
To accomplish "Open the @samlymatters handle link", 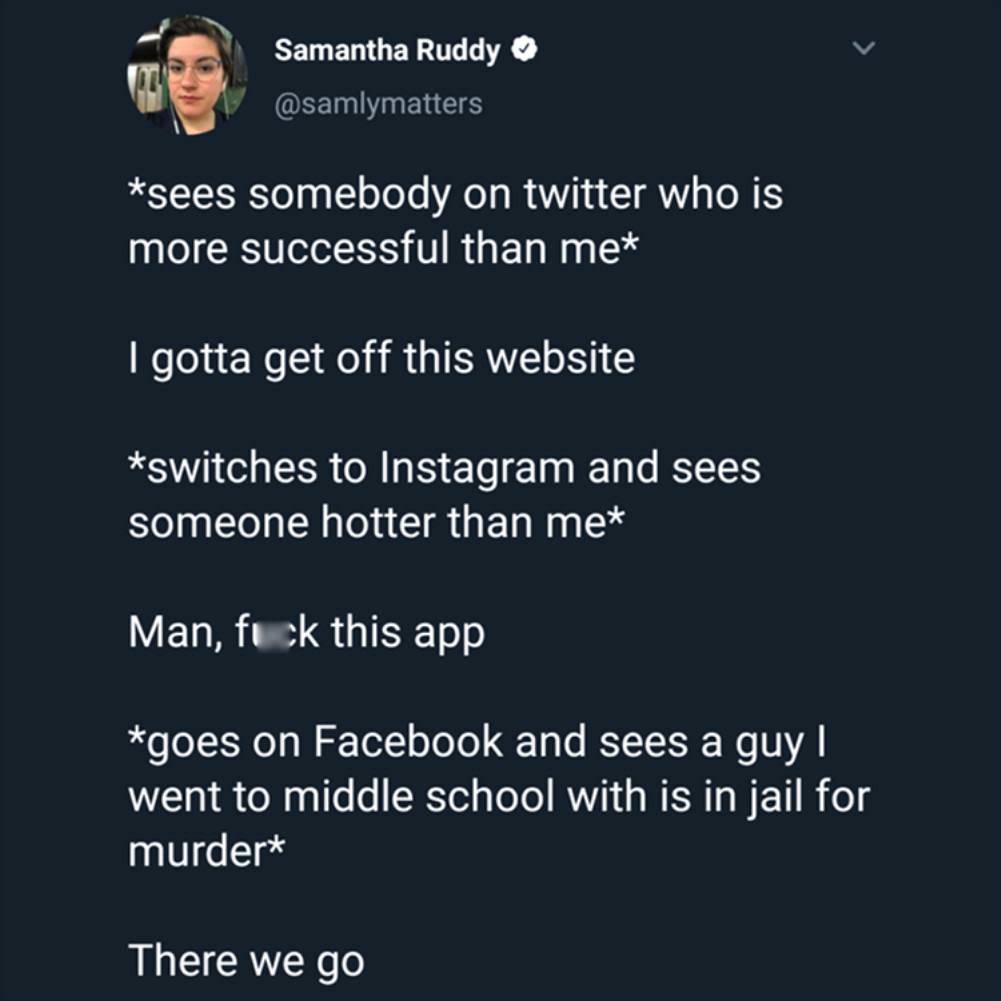I will (x=379, y=103).
